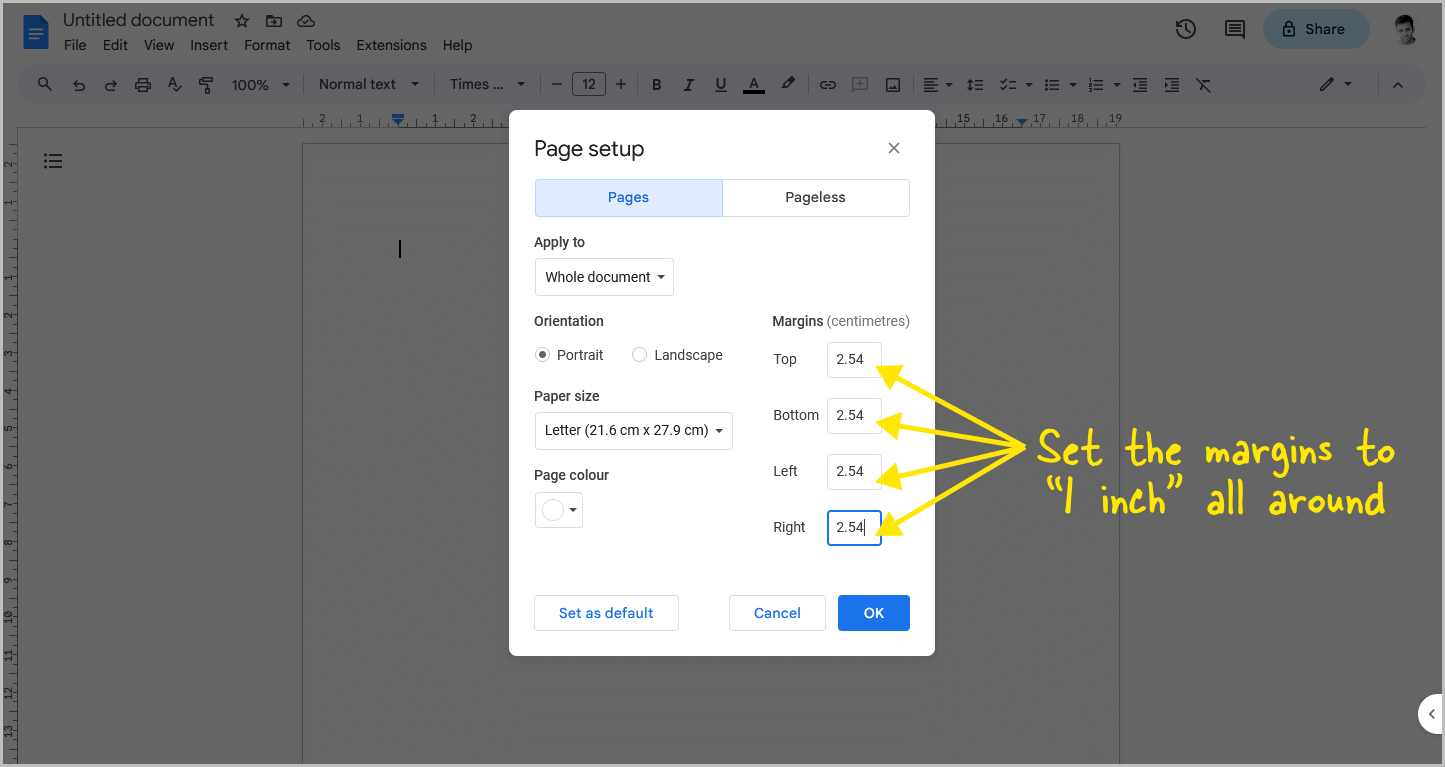Open the Extensions menu

coord(391,45)
